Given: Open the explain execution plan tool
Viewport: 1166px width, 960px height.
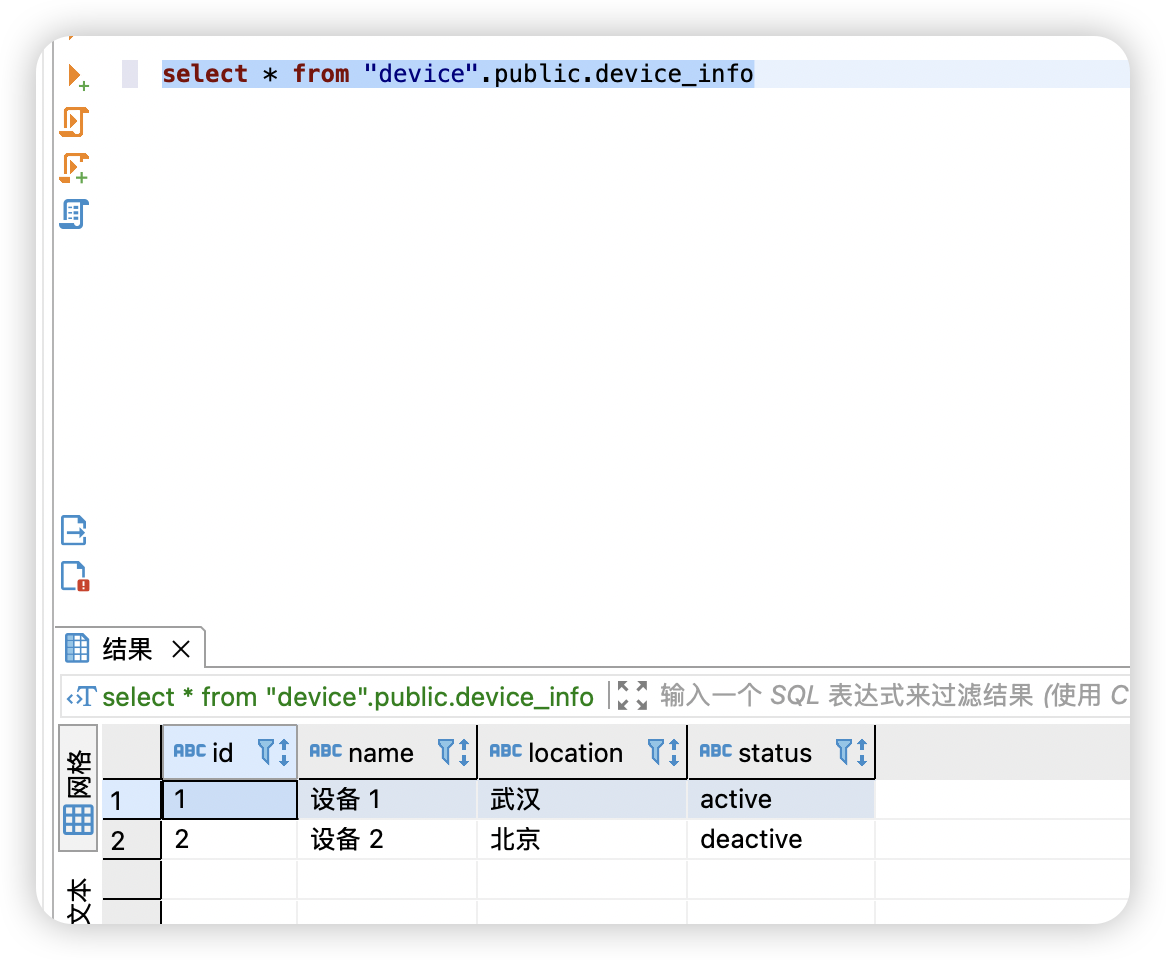Looking at the screenshot, I should pyautogui.click(x=74, y=214).
